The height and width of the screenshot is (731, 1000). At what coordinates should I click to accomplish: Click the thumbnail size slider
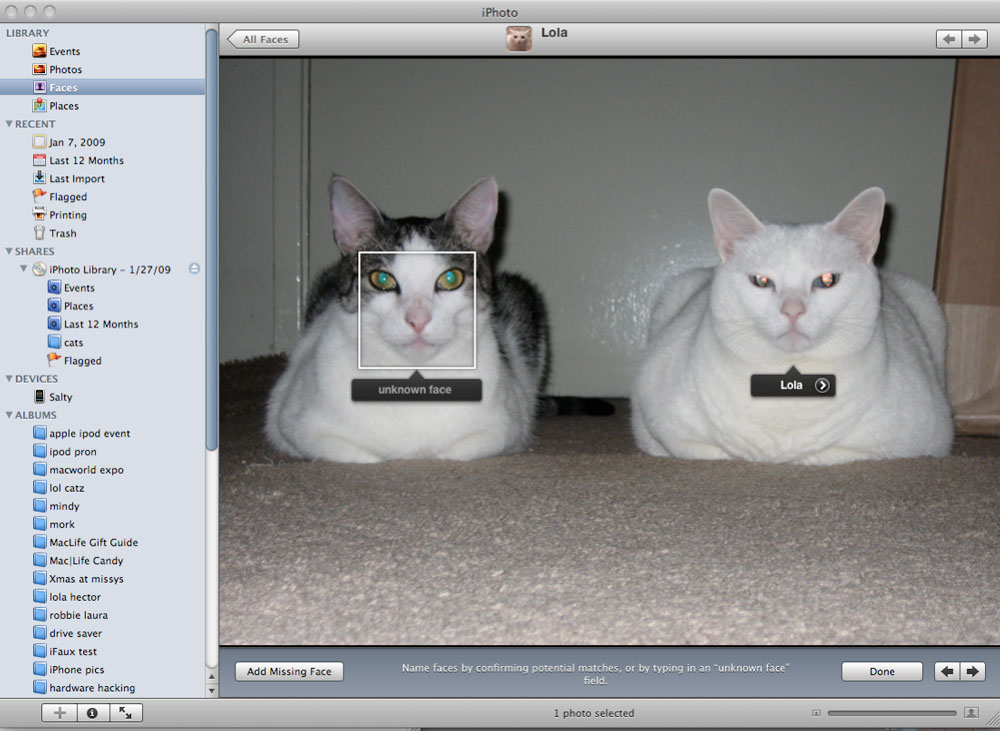[x=890, y=713]
